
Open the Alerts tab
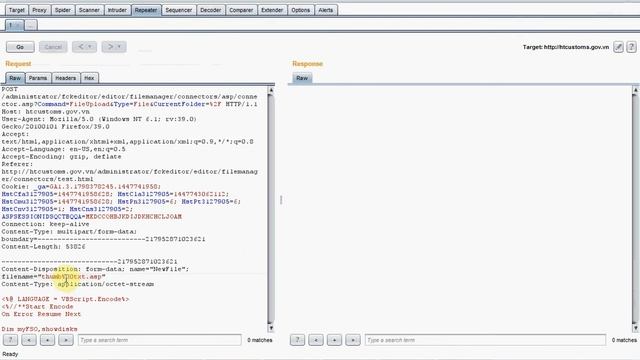tap(326, 10)
